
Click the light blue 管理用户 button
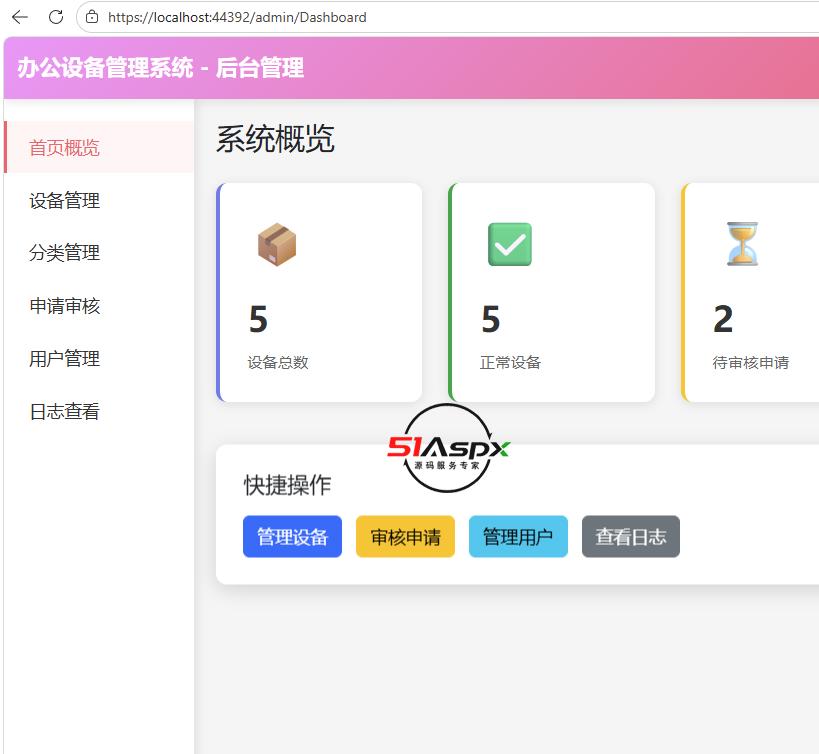518,536
